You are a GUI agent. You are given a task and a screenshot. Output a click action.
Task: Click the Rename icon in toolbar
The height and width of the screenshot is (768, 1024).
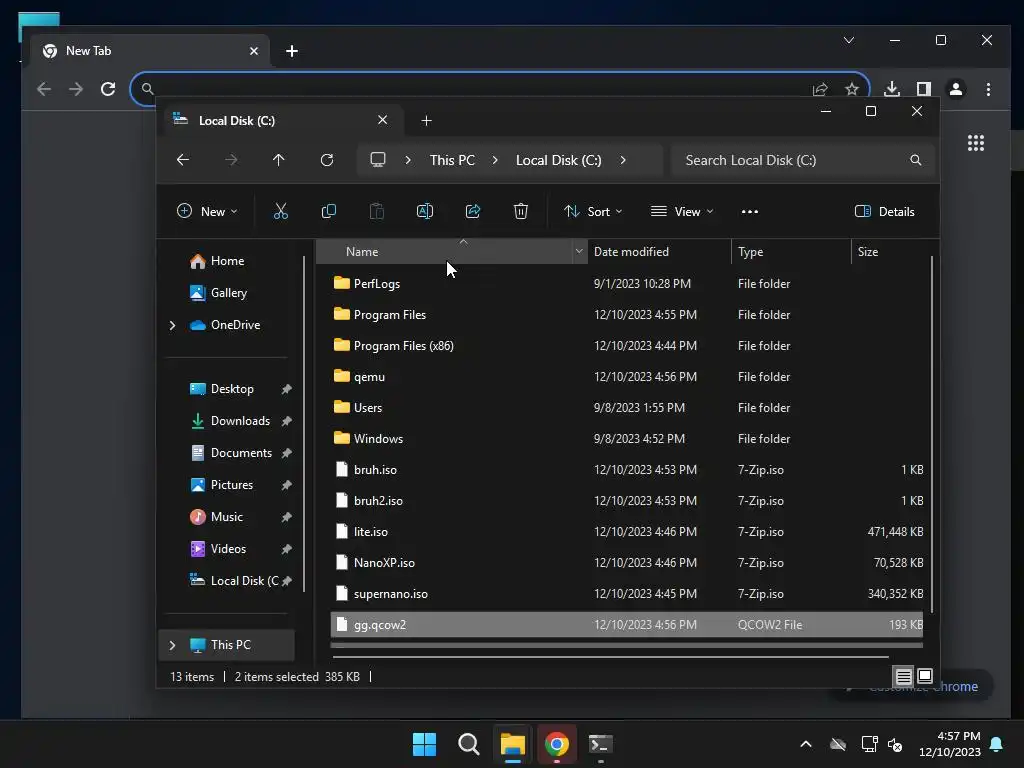click(x=424, y=211)
